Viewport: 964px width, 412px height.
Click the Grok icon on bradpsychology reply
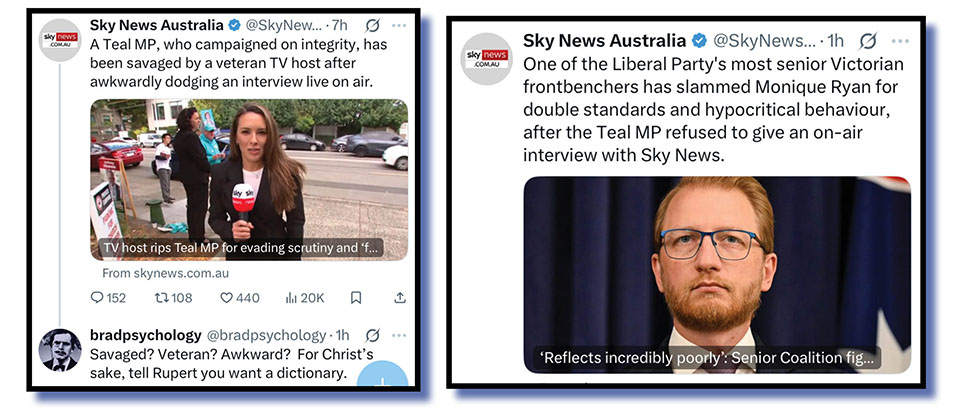[x=372, y=335]
